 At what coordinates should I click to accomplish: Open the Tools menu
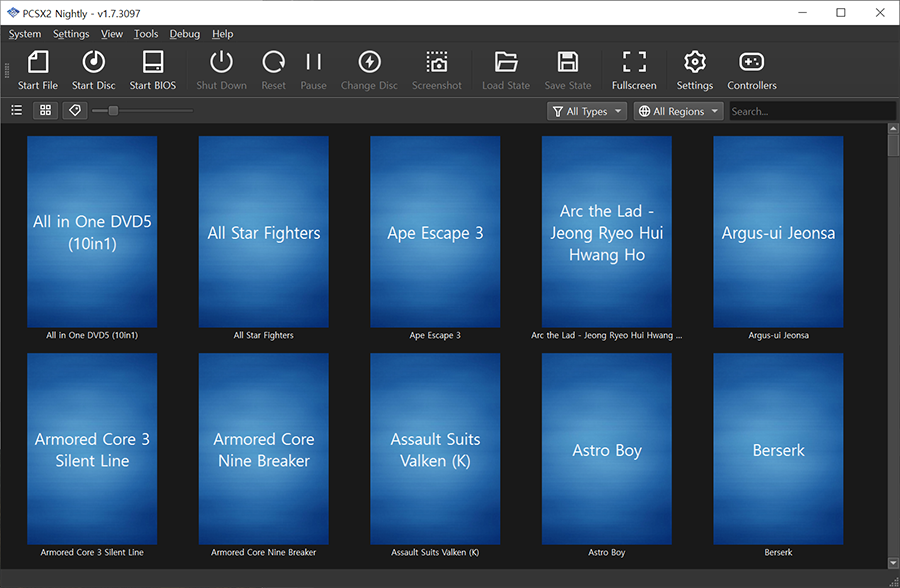146,34
